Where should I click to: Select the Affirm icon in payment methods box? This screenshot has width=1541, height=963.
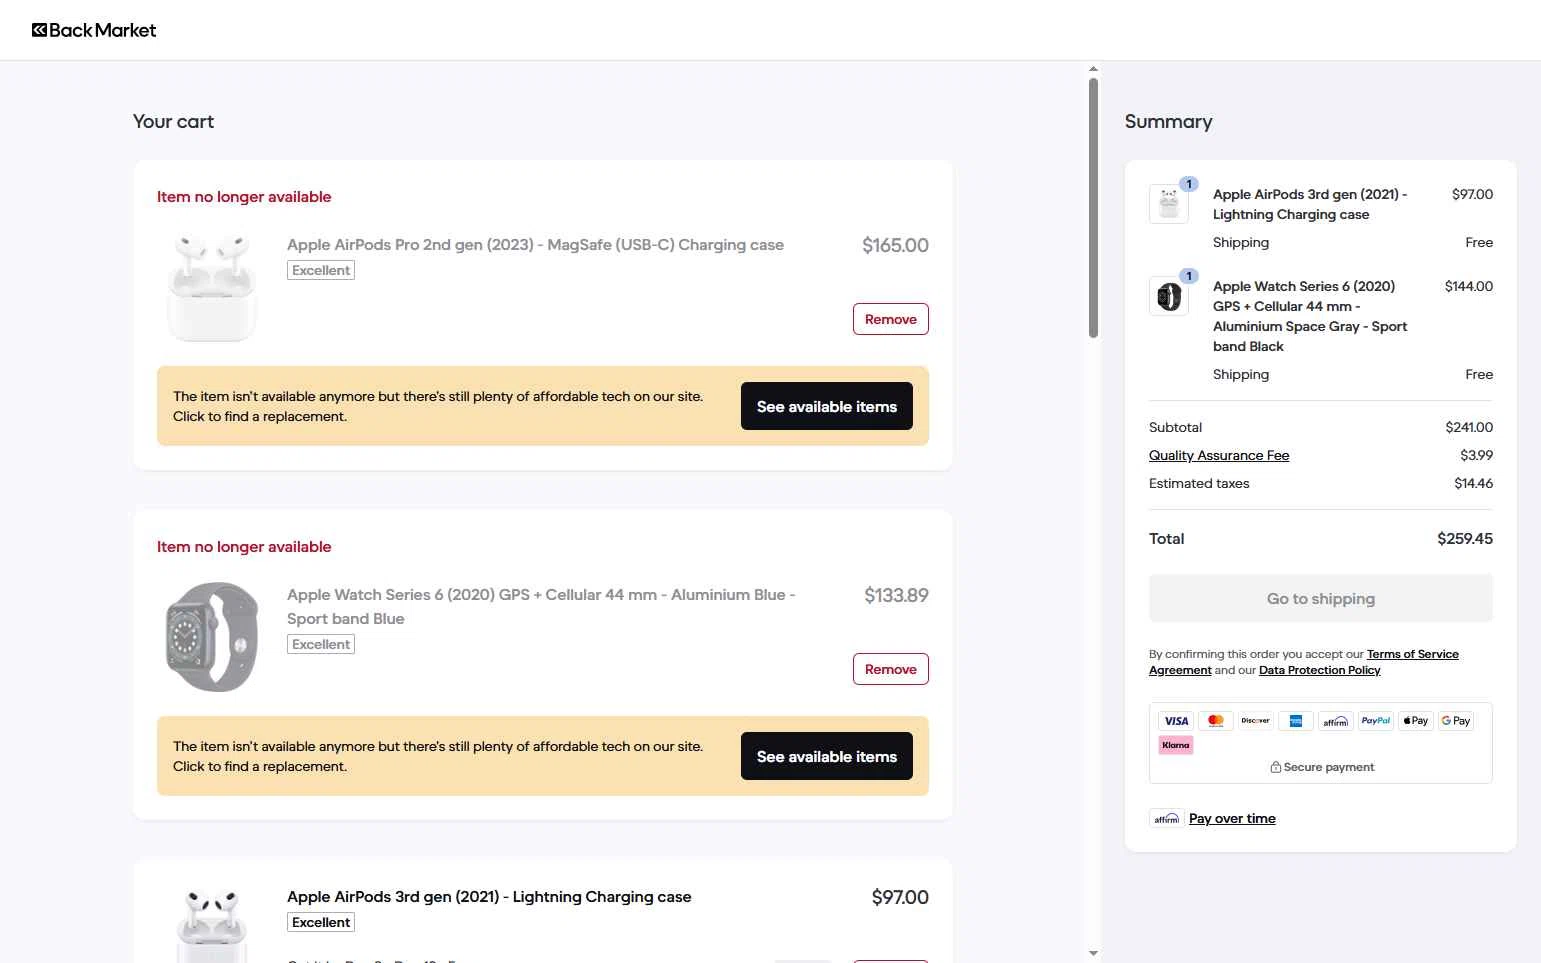(1336, 721)
